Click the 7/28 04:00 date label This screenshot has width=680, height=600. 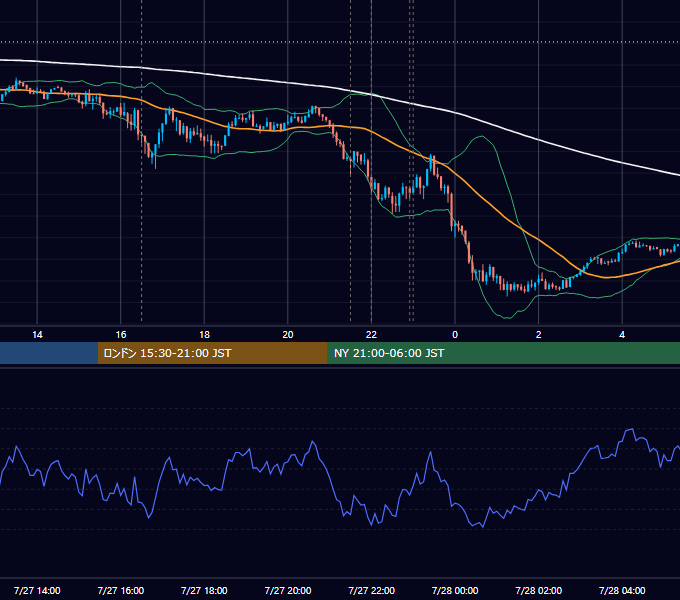[622, 590]
